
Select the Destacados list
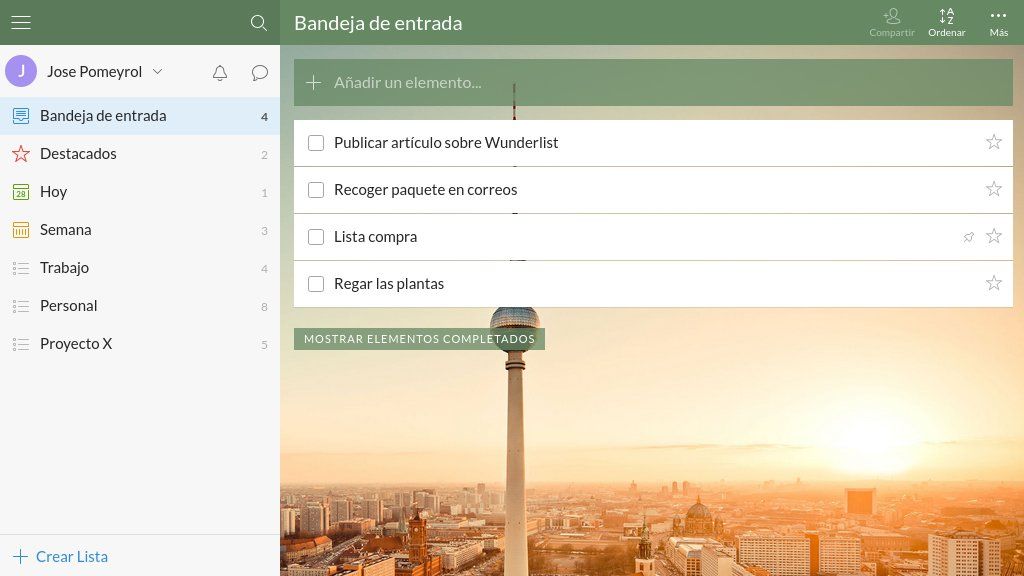[78, 154]
